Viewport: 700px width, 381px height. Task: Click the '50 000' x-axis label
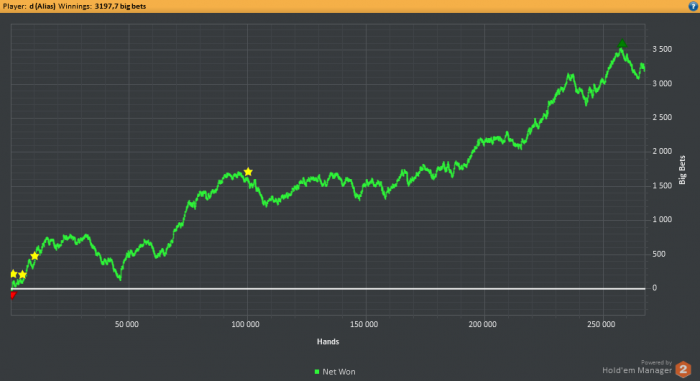pyautogui.click(x=127, y=324)
